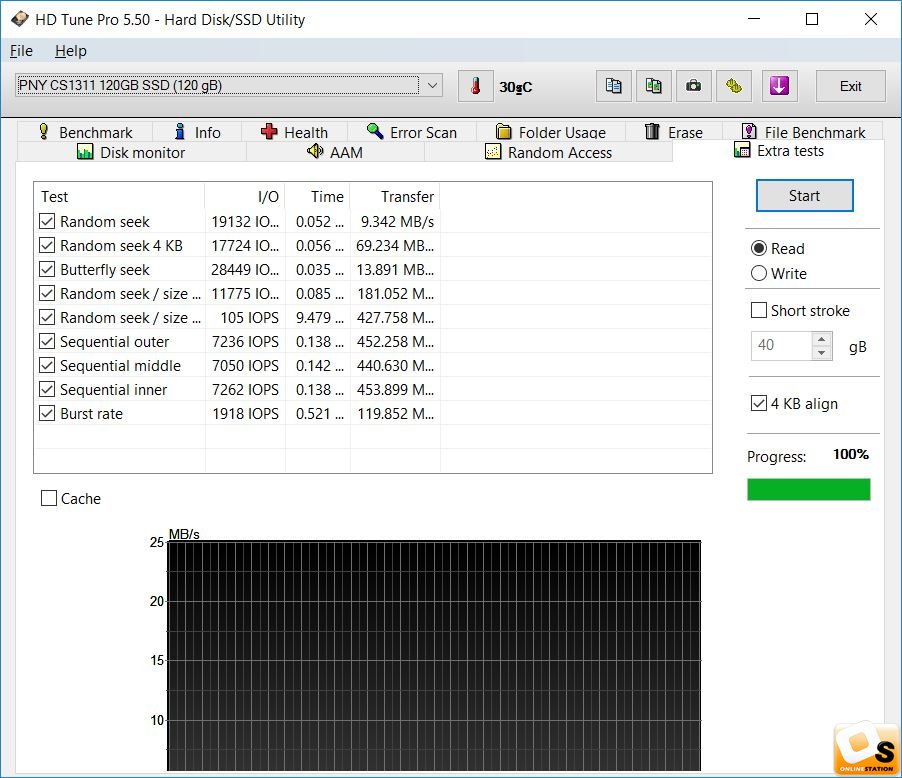Enable the Cache checkbox
This screenshot has width=902, height=778.
coord(49,498)
